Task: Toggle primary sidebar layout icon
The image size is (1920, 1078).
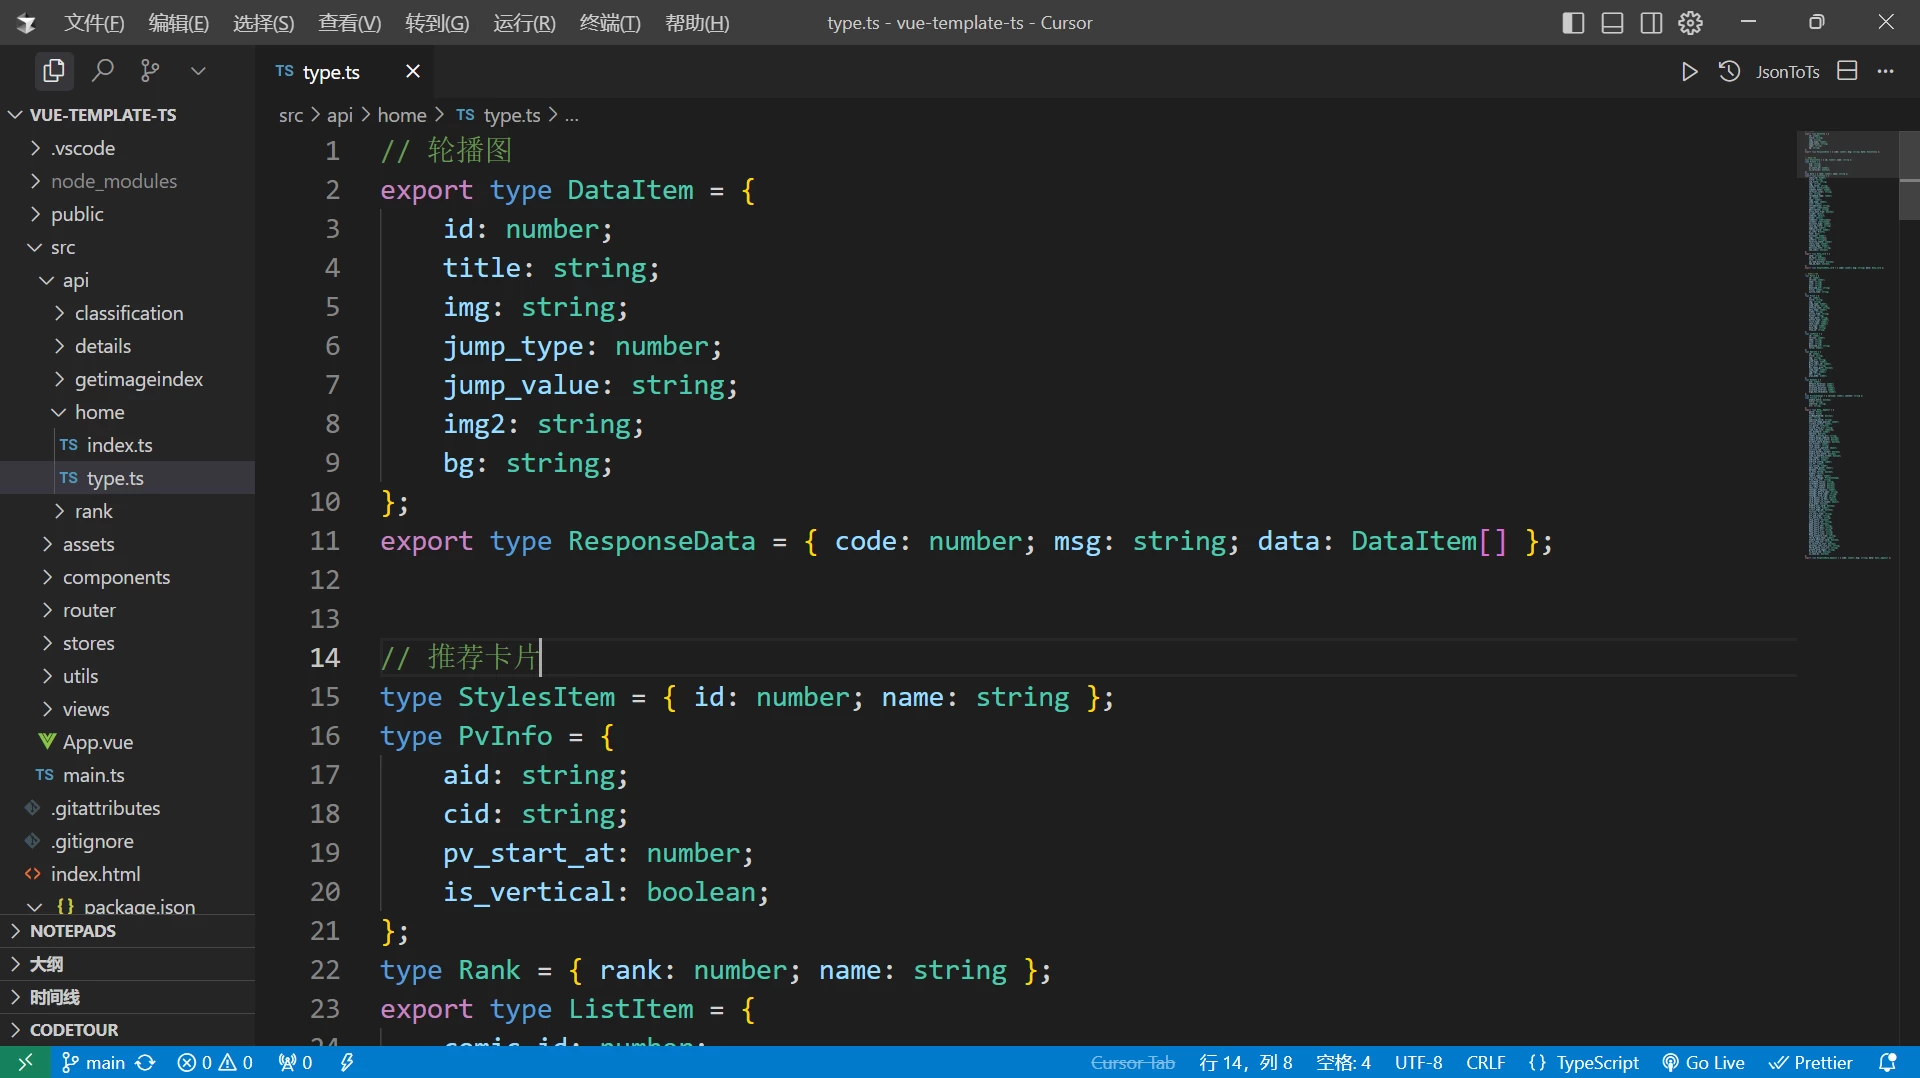Action: [1573, 23]
